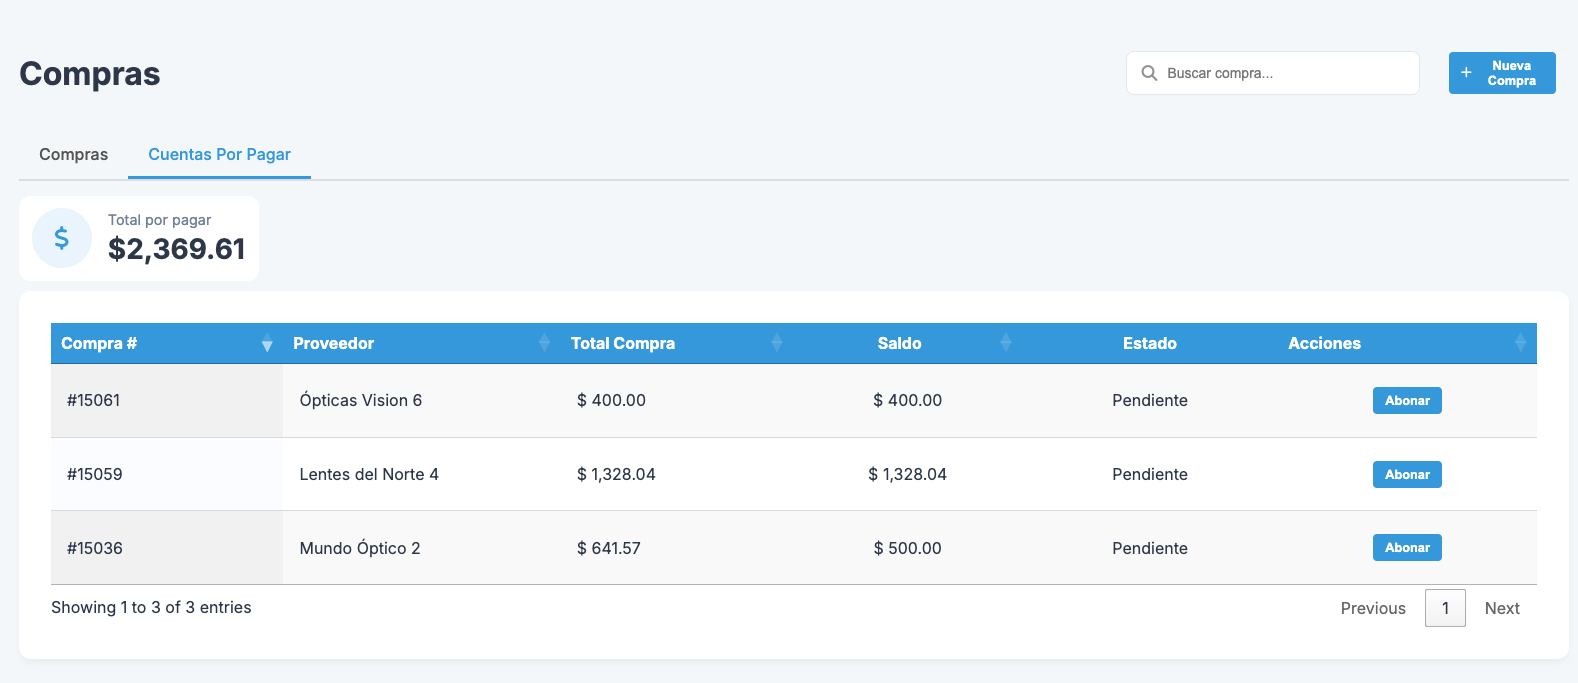Viewport: 1578px width, 683px height.
Task: Click the dollar sign icon
Action: (x=62, y=238)
